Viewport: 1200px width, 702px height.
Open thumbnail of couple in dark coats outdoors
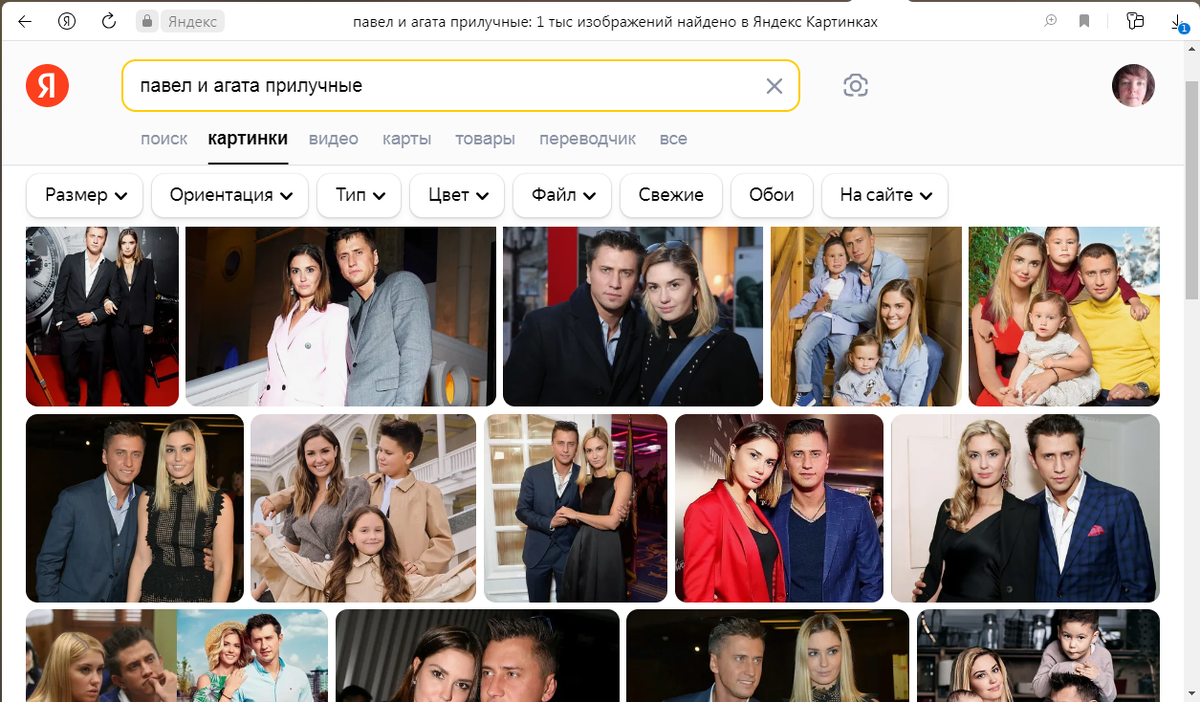pyautogui.click(x=633, y=316)
